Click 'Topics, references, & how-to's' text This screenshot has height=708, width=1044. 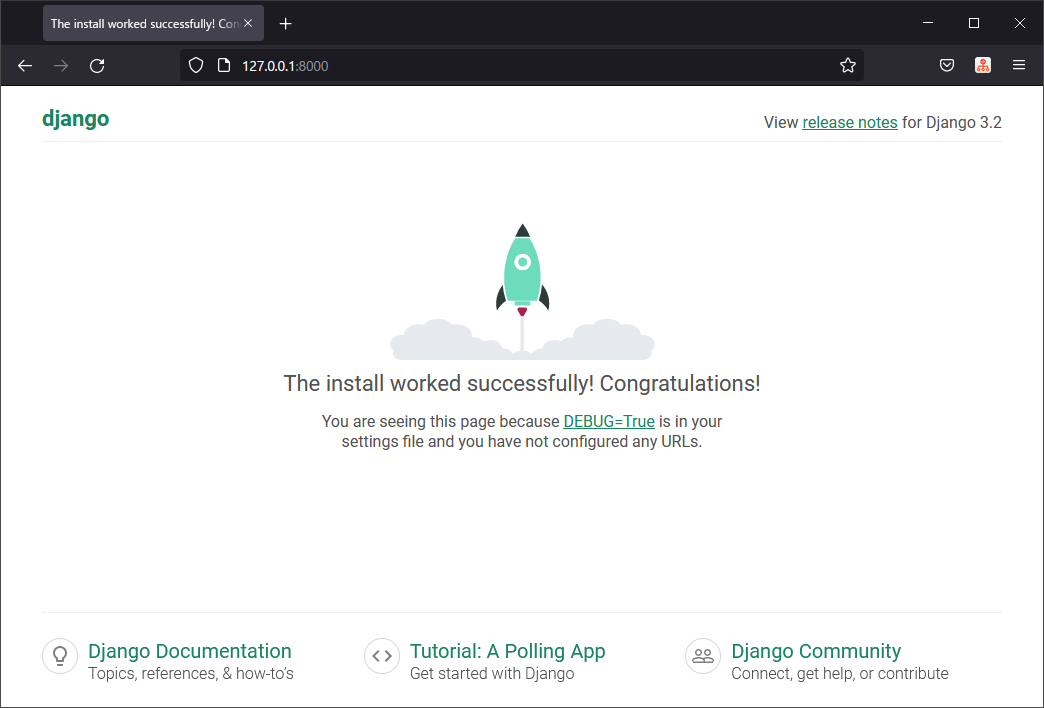coord(190,673)
